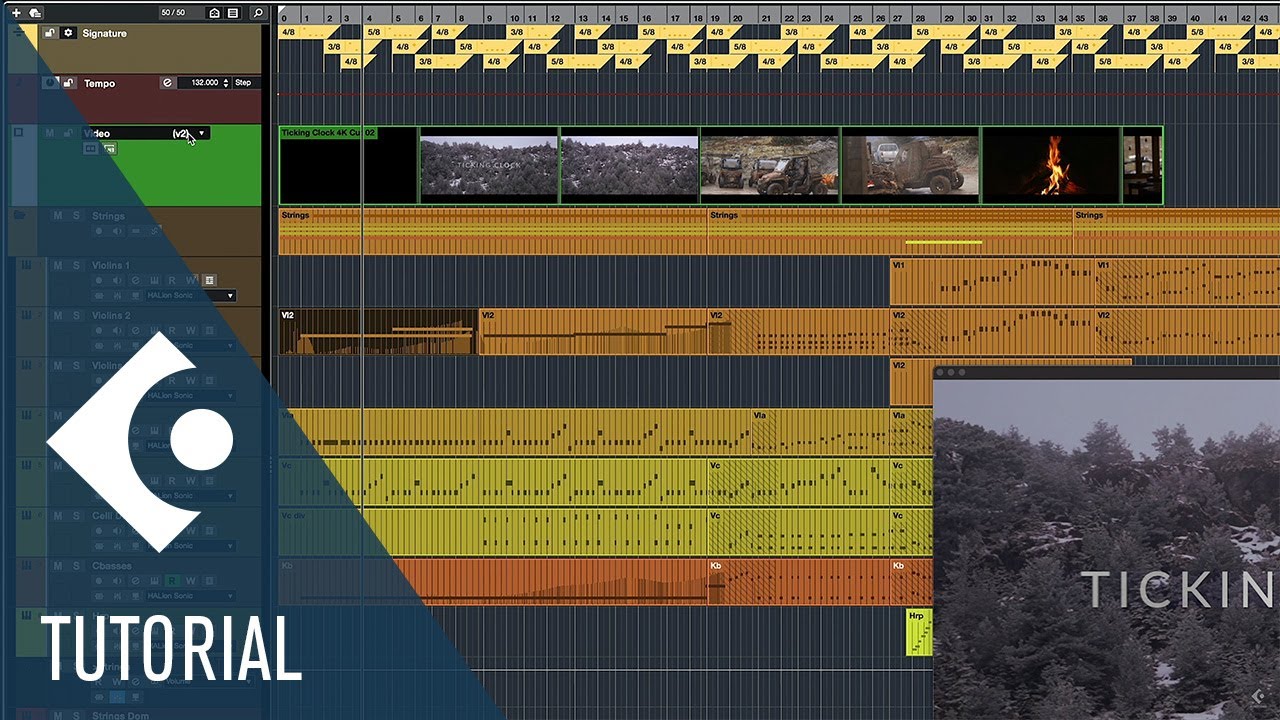Open the tempo editor 'e' icon
Viewport: 1280px width, 720px height.
pos(167,83)
